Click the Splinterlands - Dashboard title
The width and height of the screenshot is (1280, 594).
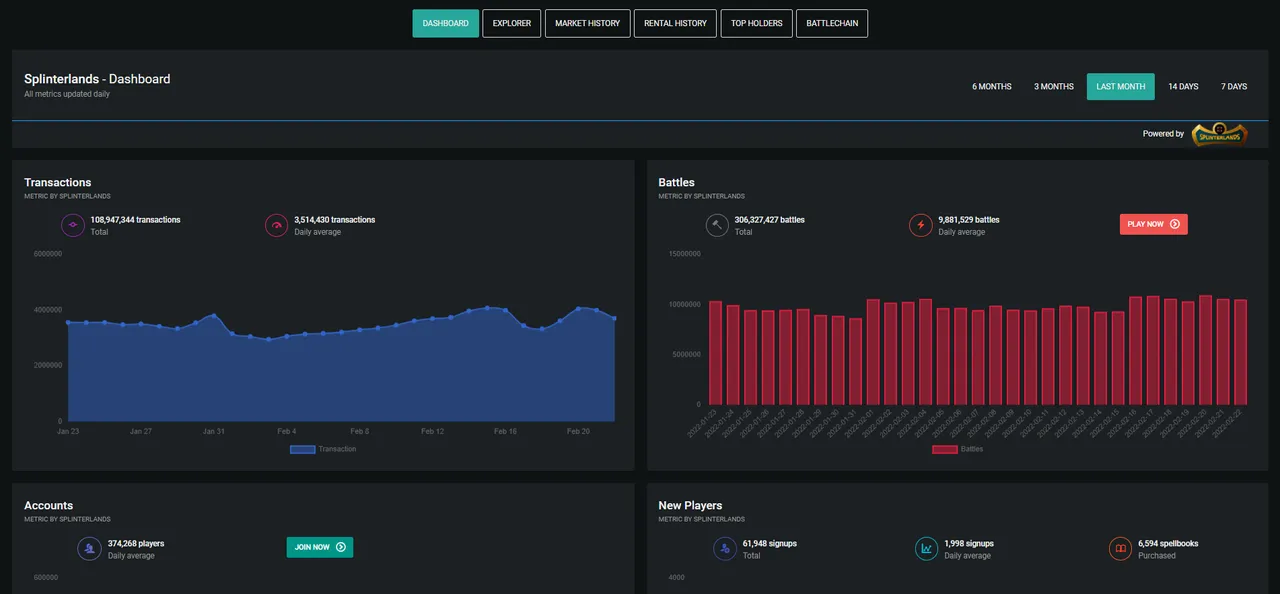97,79
